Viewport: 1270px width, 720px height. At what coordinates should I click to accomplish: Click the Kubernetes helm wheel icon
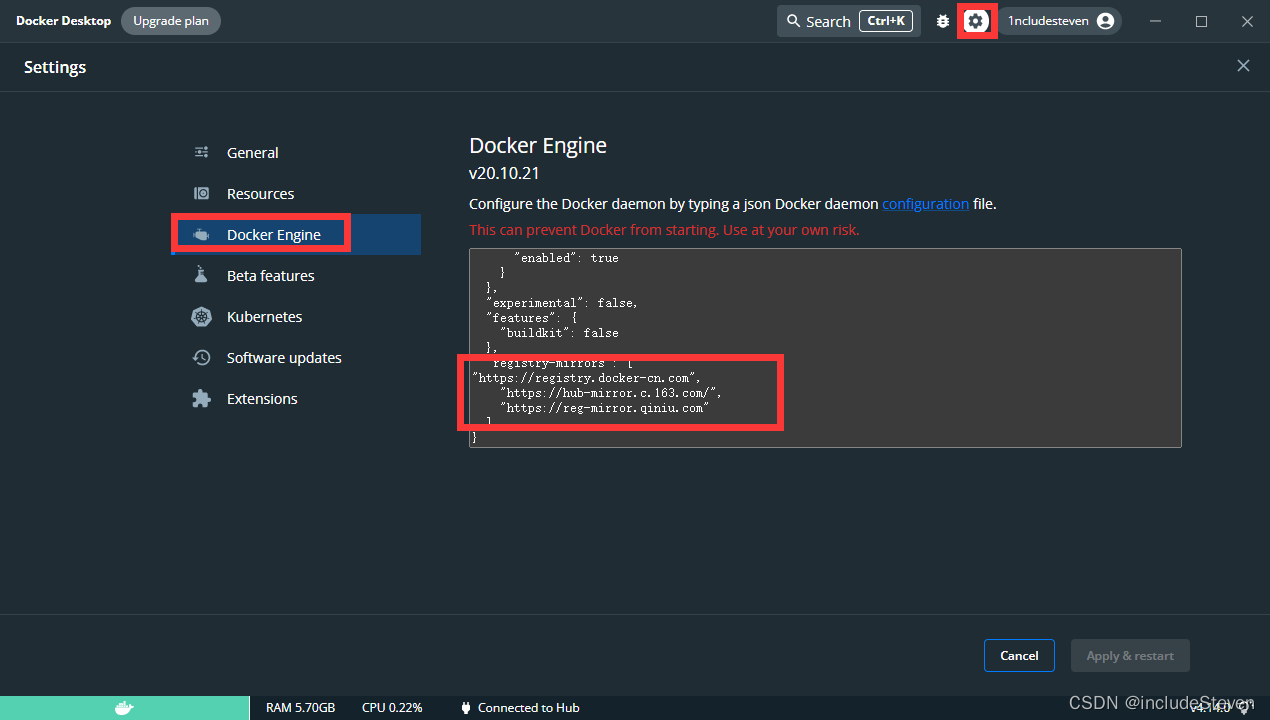click(x=201, y=317)
